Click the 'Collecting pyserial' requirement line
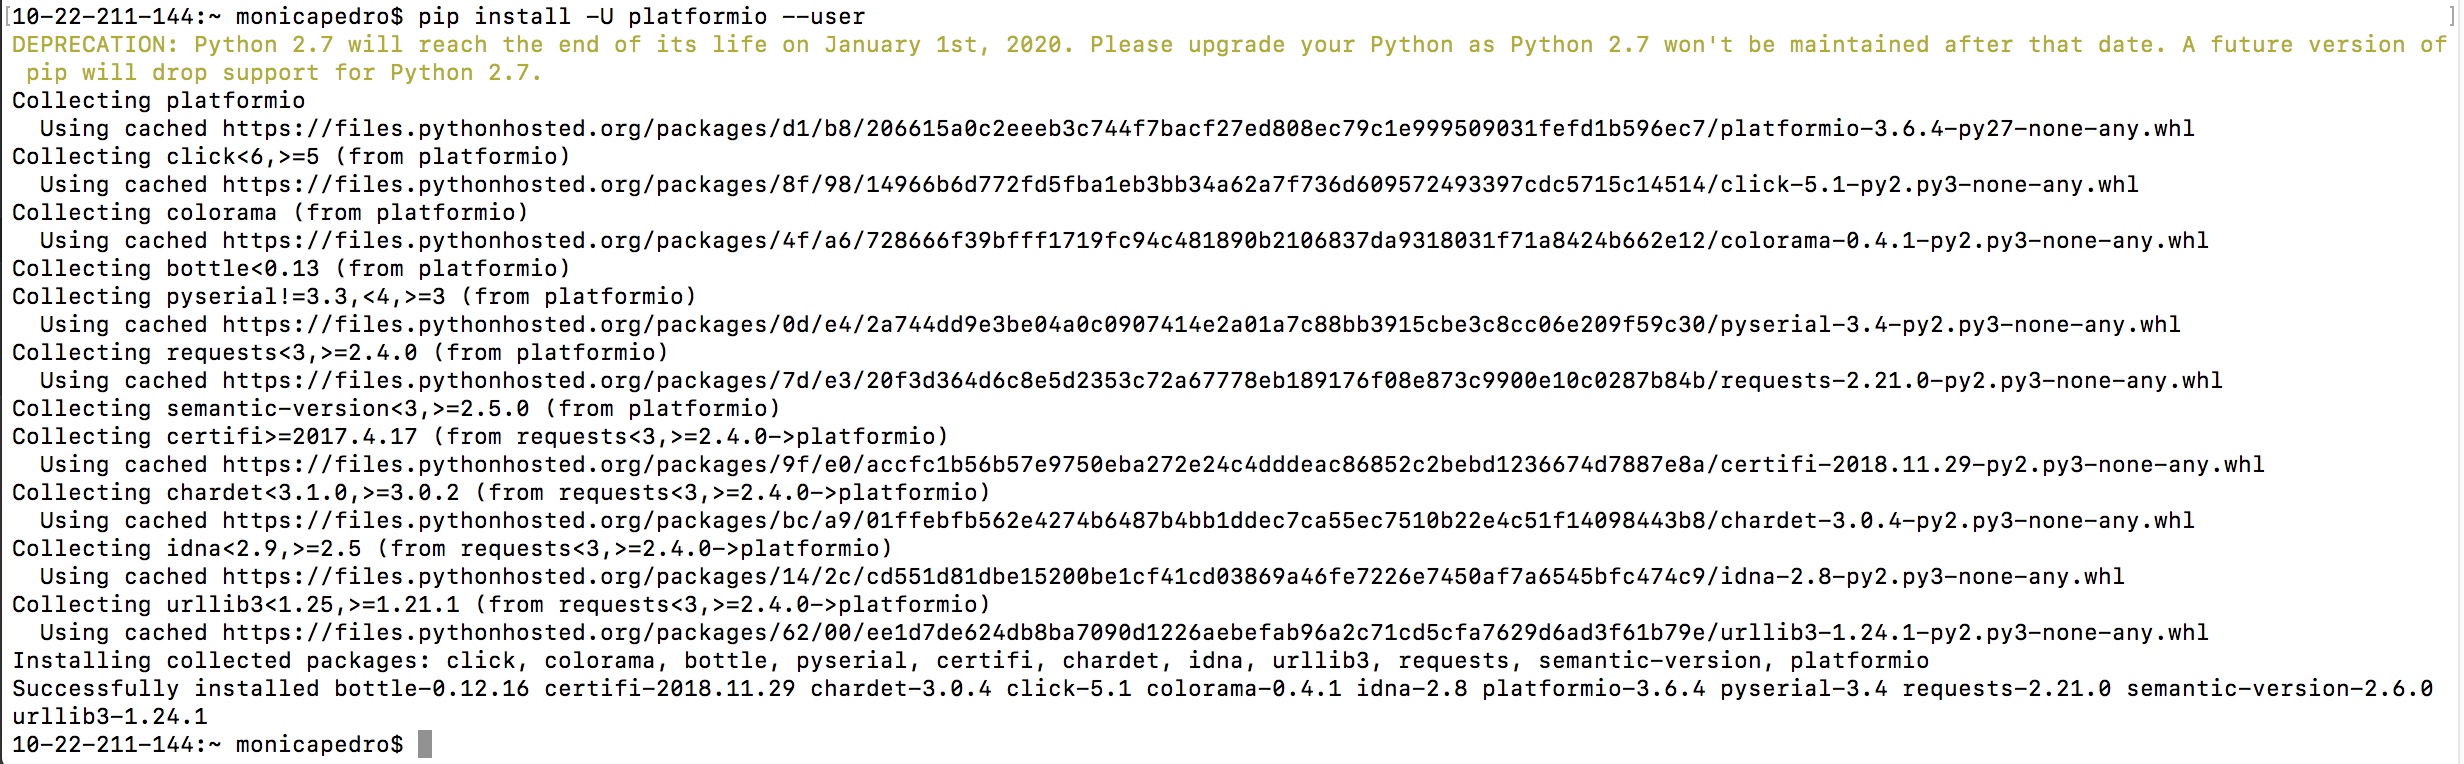 [x=354, y=297]
